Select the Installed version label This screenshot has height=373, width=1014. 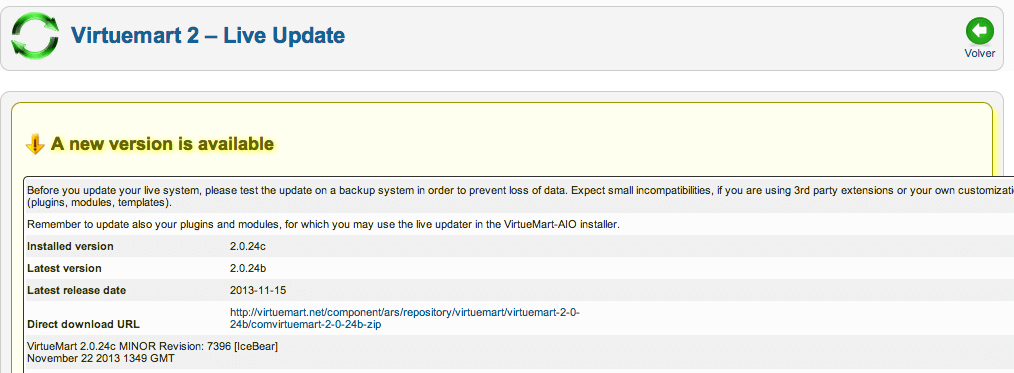(x=70, y=246)
